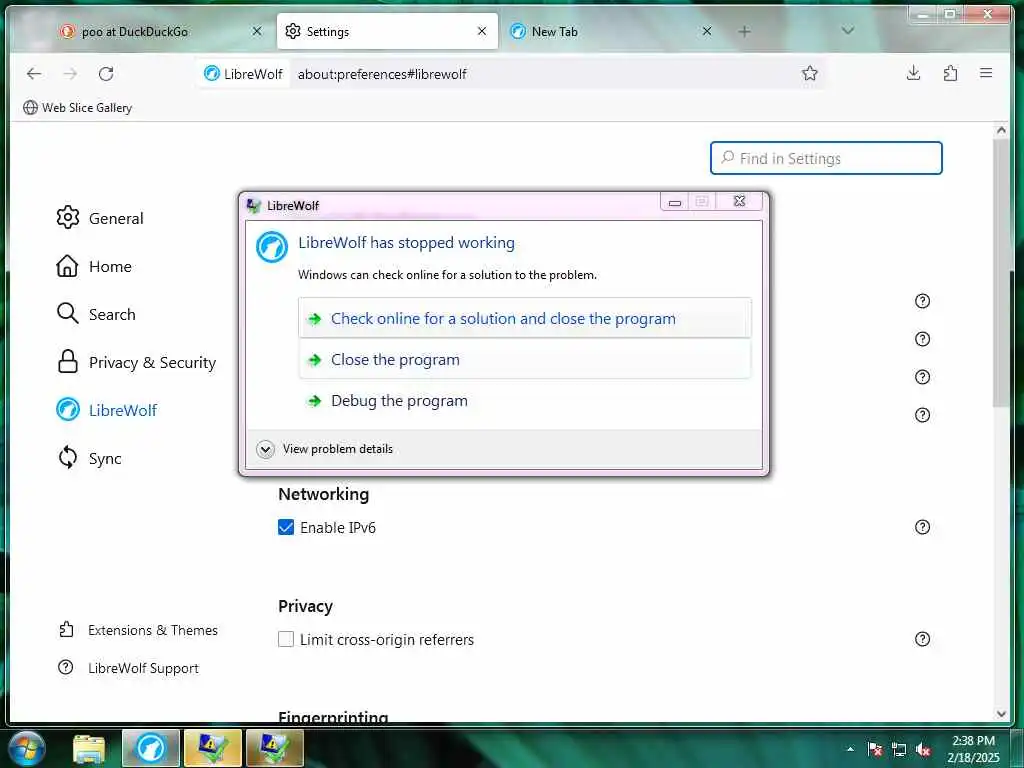Screen dimensions: 1024x768
Task: Close the poo at DuckDuckGo tab
Action: point(257,31)
